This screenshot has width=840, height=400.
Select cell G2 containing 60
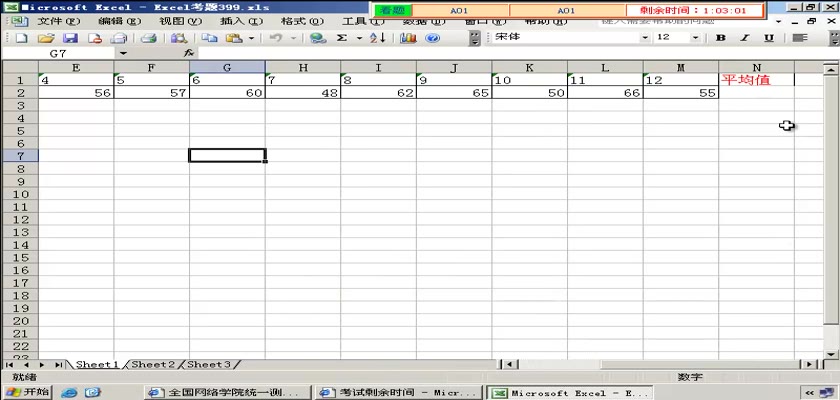coord(227,93)
